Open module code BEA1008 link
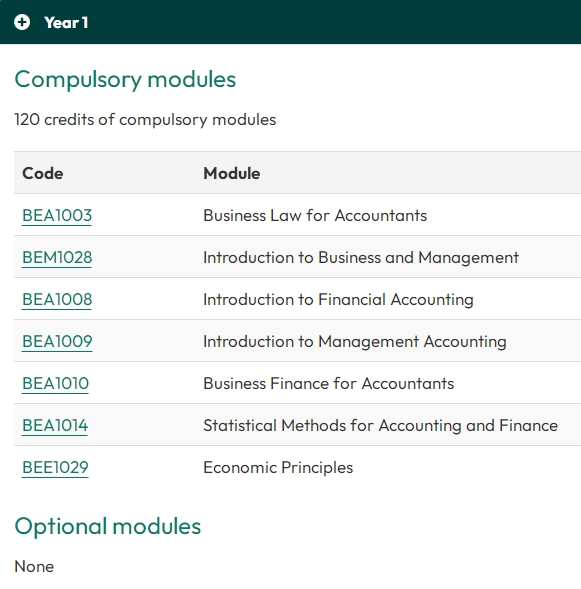The image size is (581, 589). click(57, 300)
